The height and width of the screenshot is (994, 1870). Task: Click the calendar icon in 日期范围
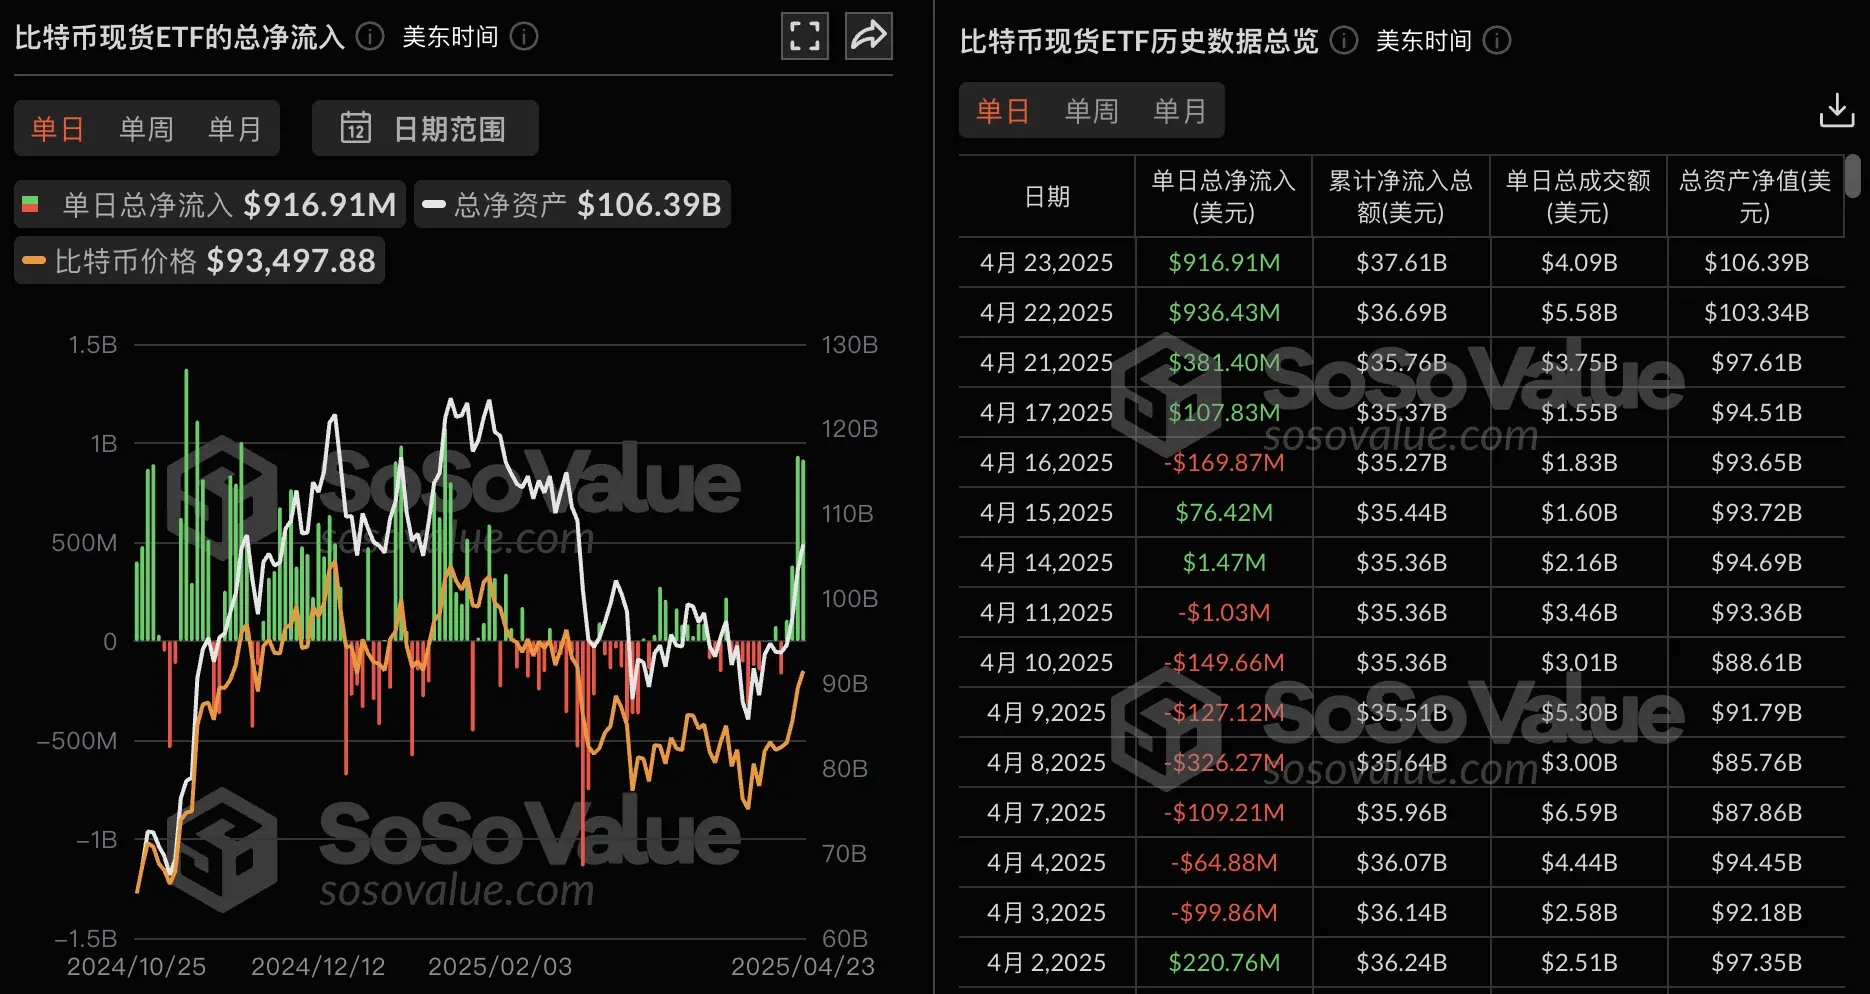click(356, 128)
